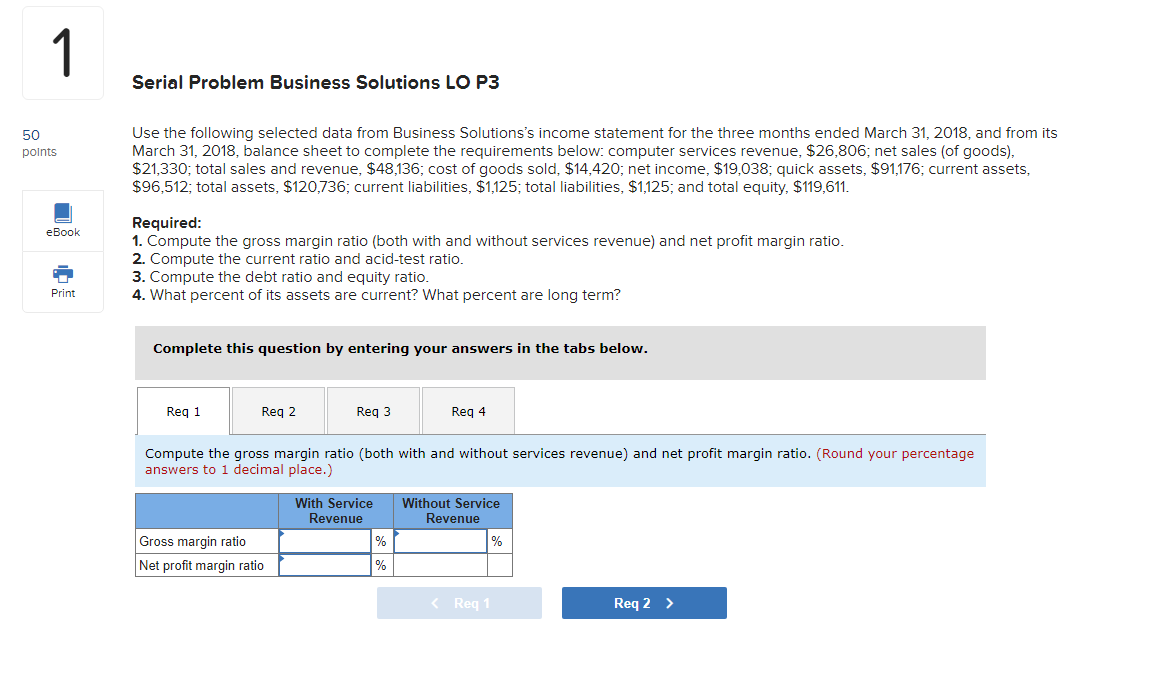Click the net profit margin ratio input field
Image resolution: width=1149 pixels, height=675 pixels.
(x=325, y=564)
